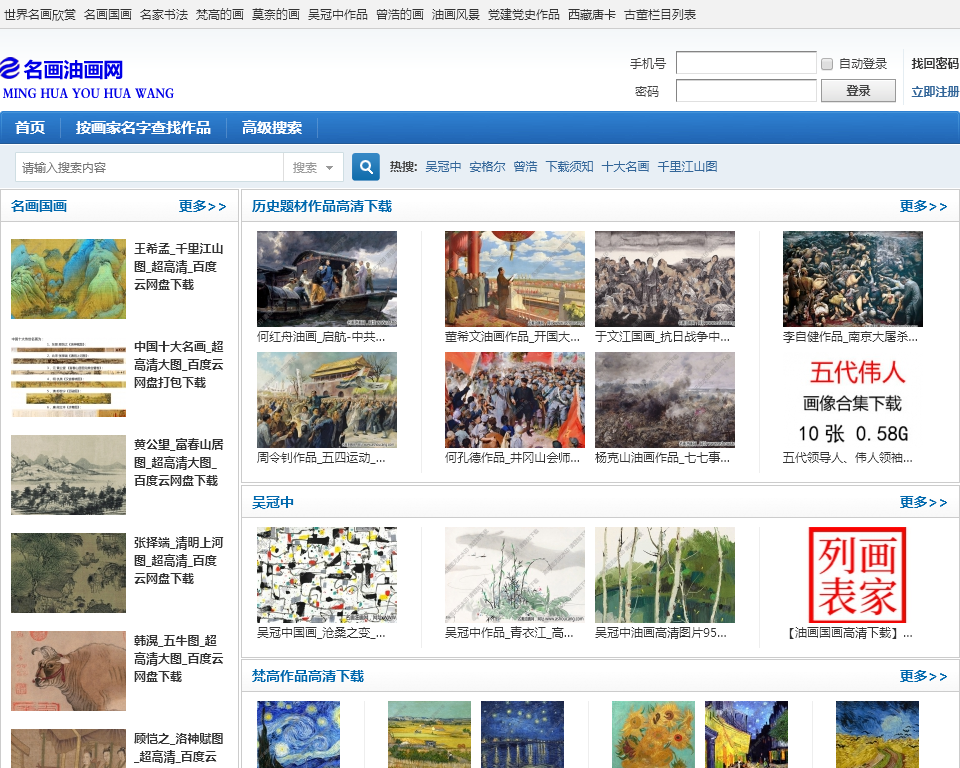The height and width of the screenshot is (768, 960).
Task: Open the 搜索 type dropdown
Action: (x=313, y=167)
